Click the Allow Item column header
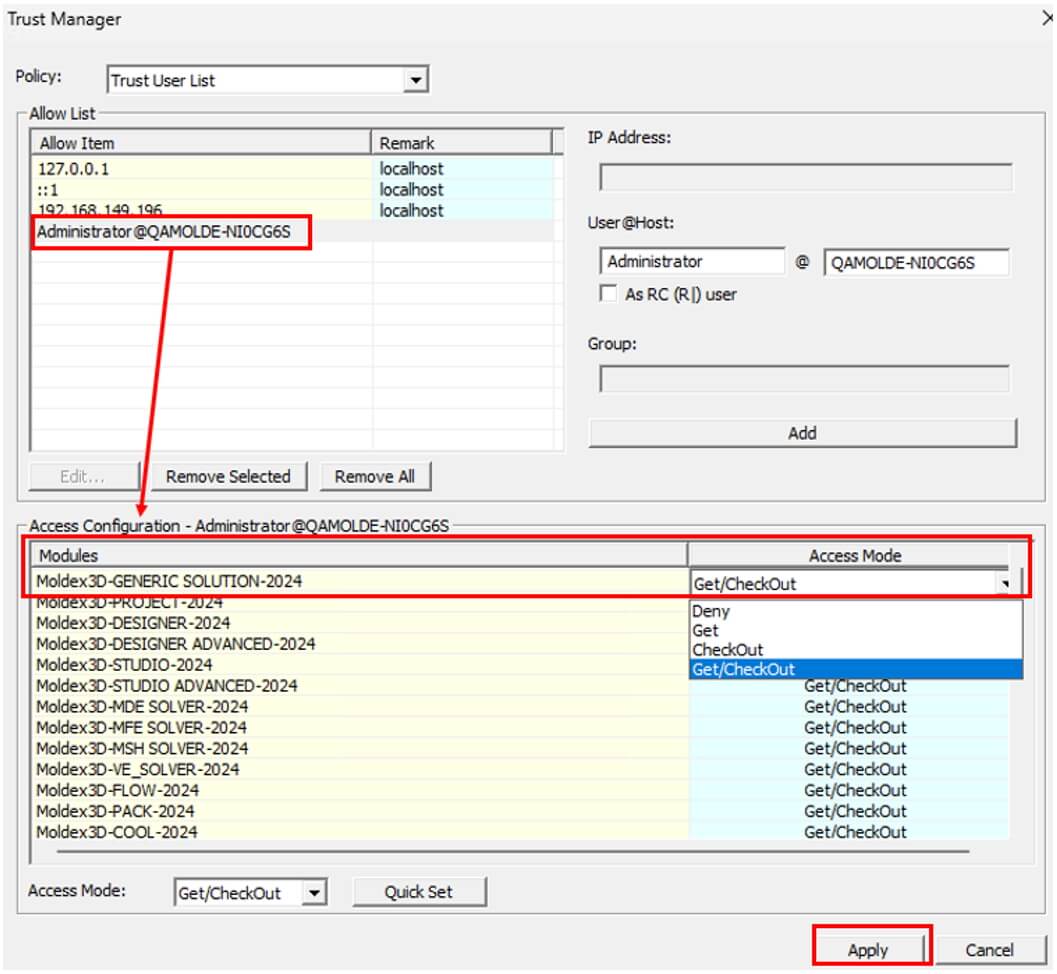 [x=201, y=143]
